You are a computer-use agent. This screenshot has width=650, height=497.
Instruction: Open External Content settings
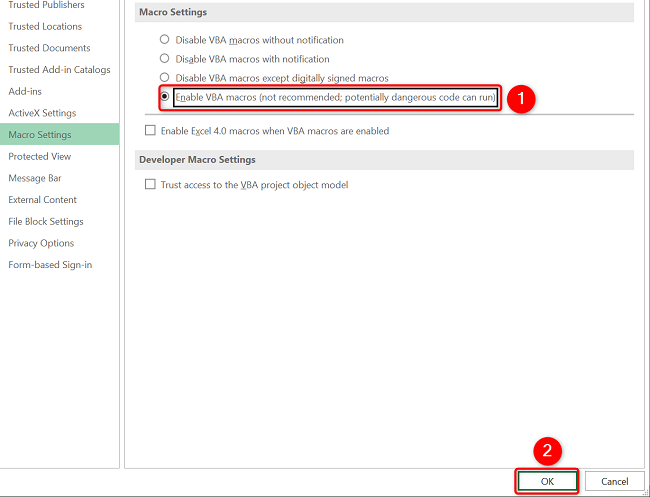[x=43, y=200]
